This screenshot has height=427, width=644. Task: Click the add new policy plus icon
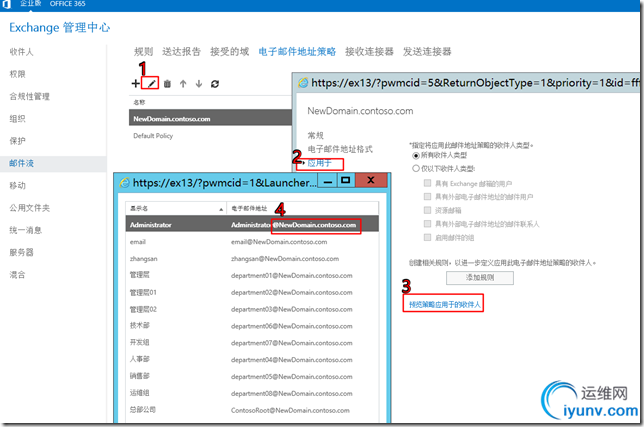pos(135,84)
